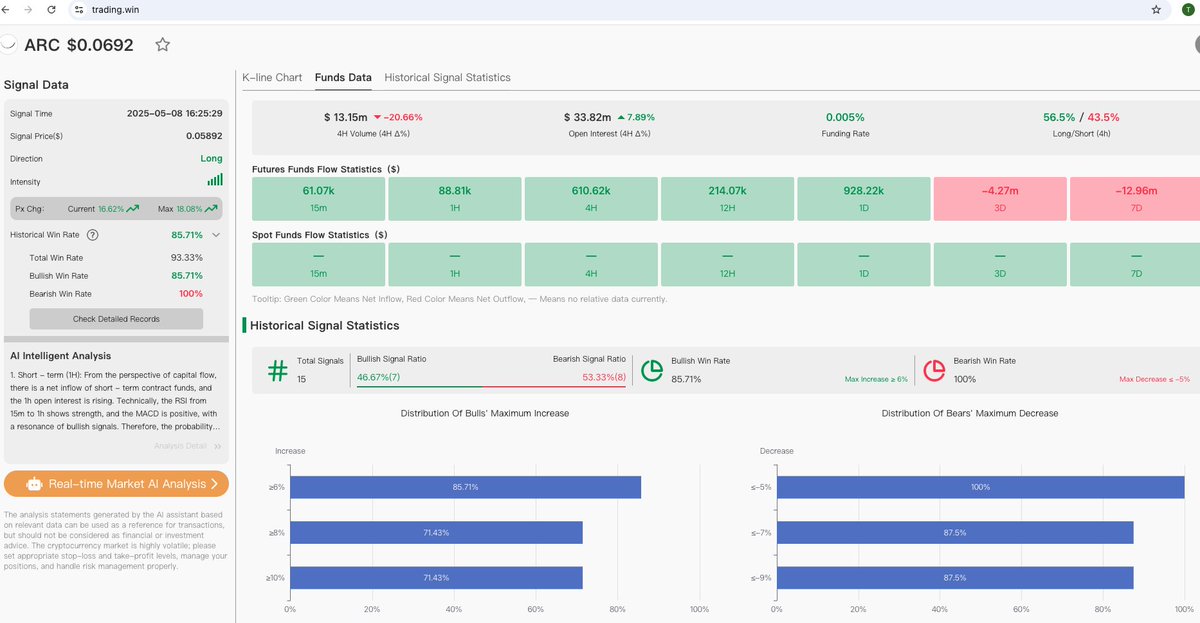Image resolution: width=1200 pixels, height=623 pixels.
Task: Click the ≤-7% bearish bar showing 87.5%
Action: (955, 533)
